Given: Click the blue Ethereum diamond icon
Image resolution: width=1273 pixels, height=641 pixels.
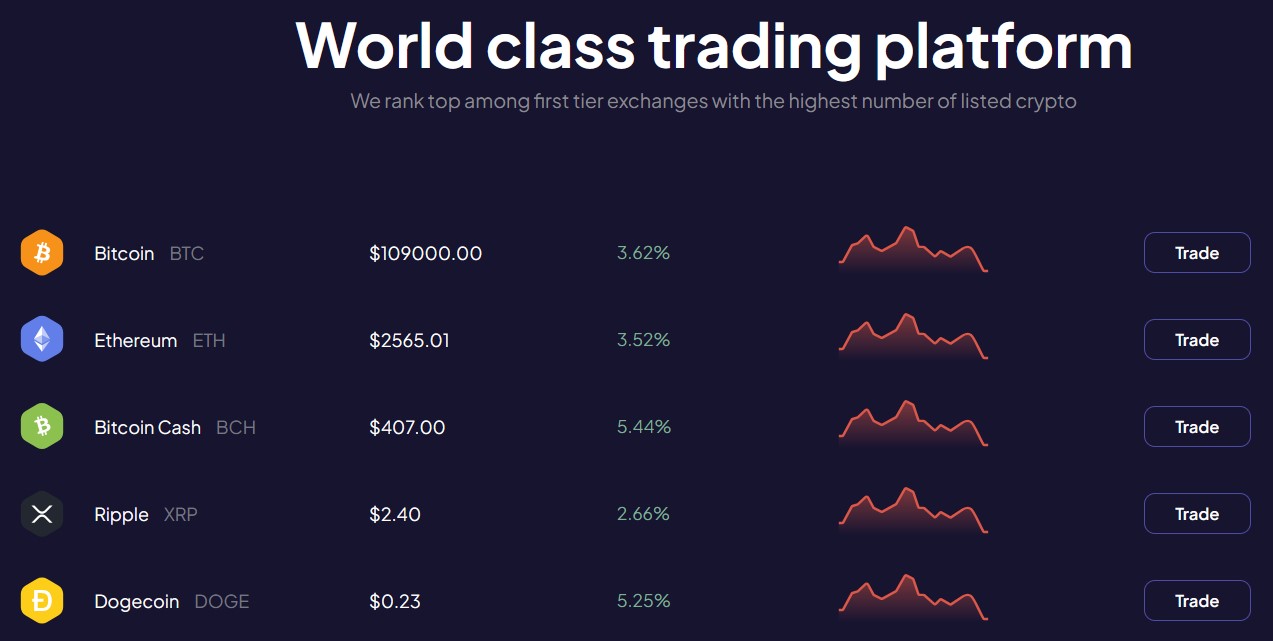Looking at the screenshot, I should (x=42, y=340).
